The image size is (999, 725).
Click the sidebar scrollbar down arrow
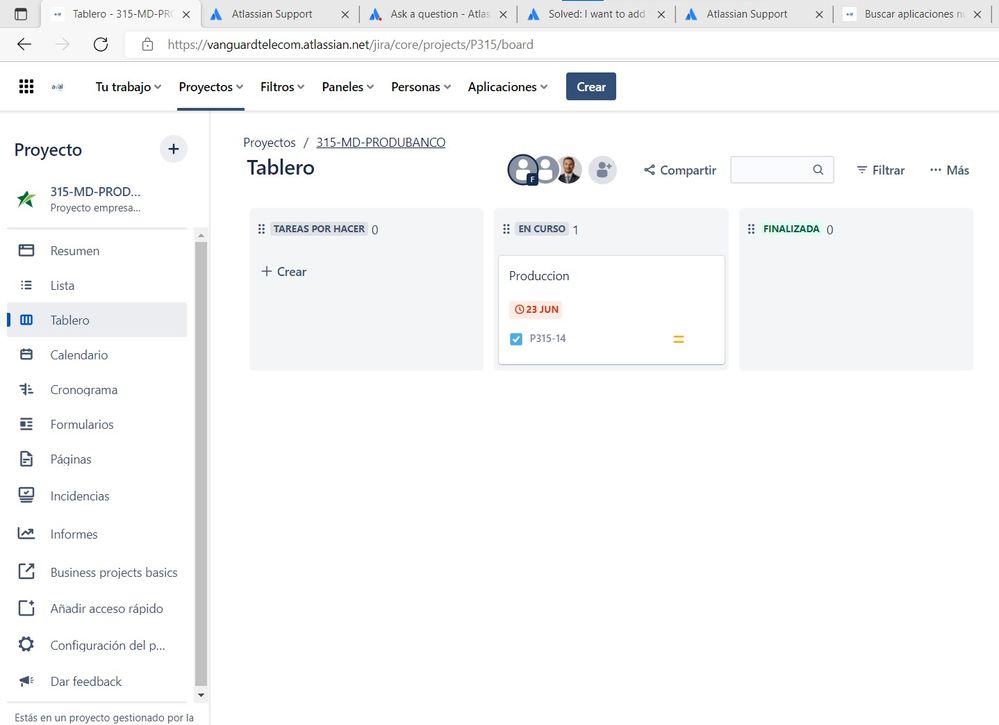201,695
